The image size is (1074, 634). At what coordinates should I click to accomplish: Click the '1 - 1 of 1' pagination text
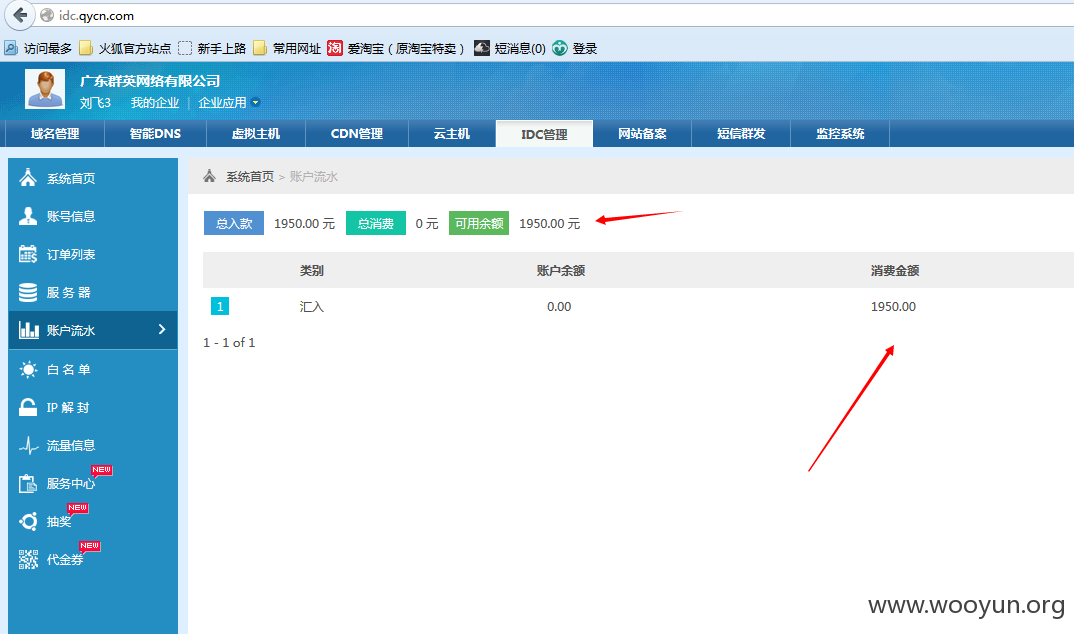coord(229,342)
